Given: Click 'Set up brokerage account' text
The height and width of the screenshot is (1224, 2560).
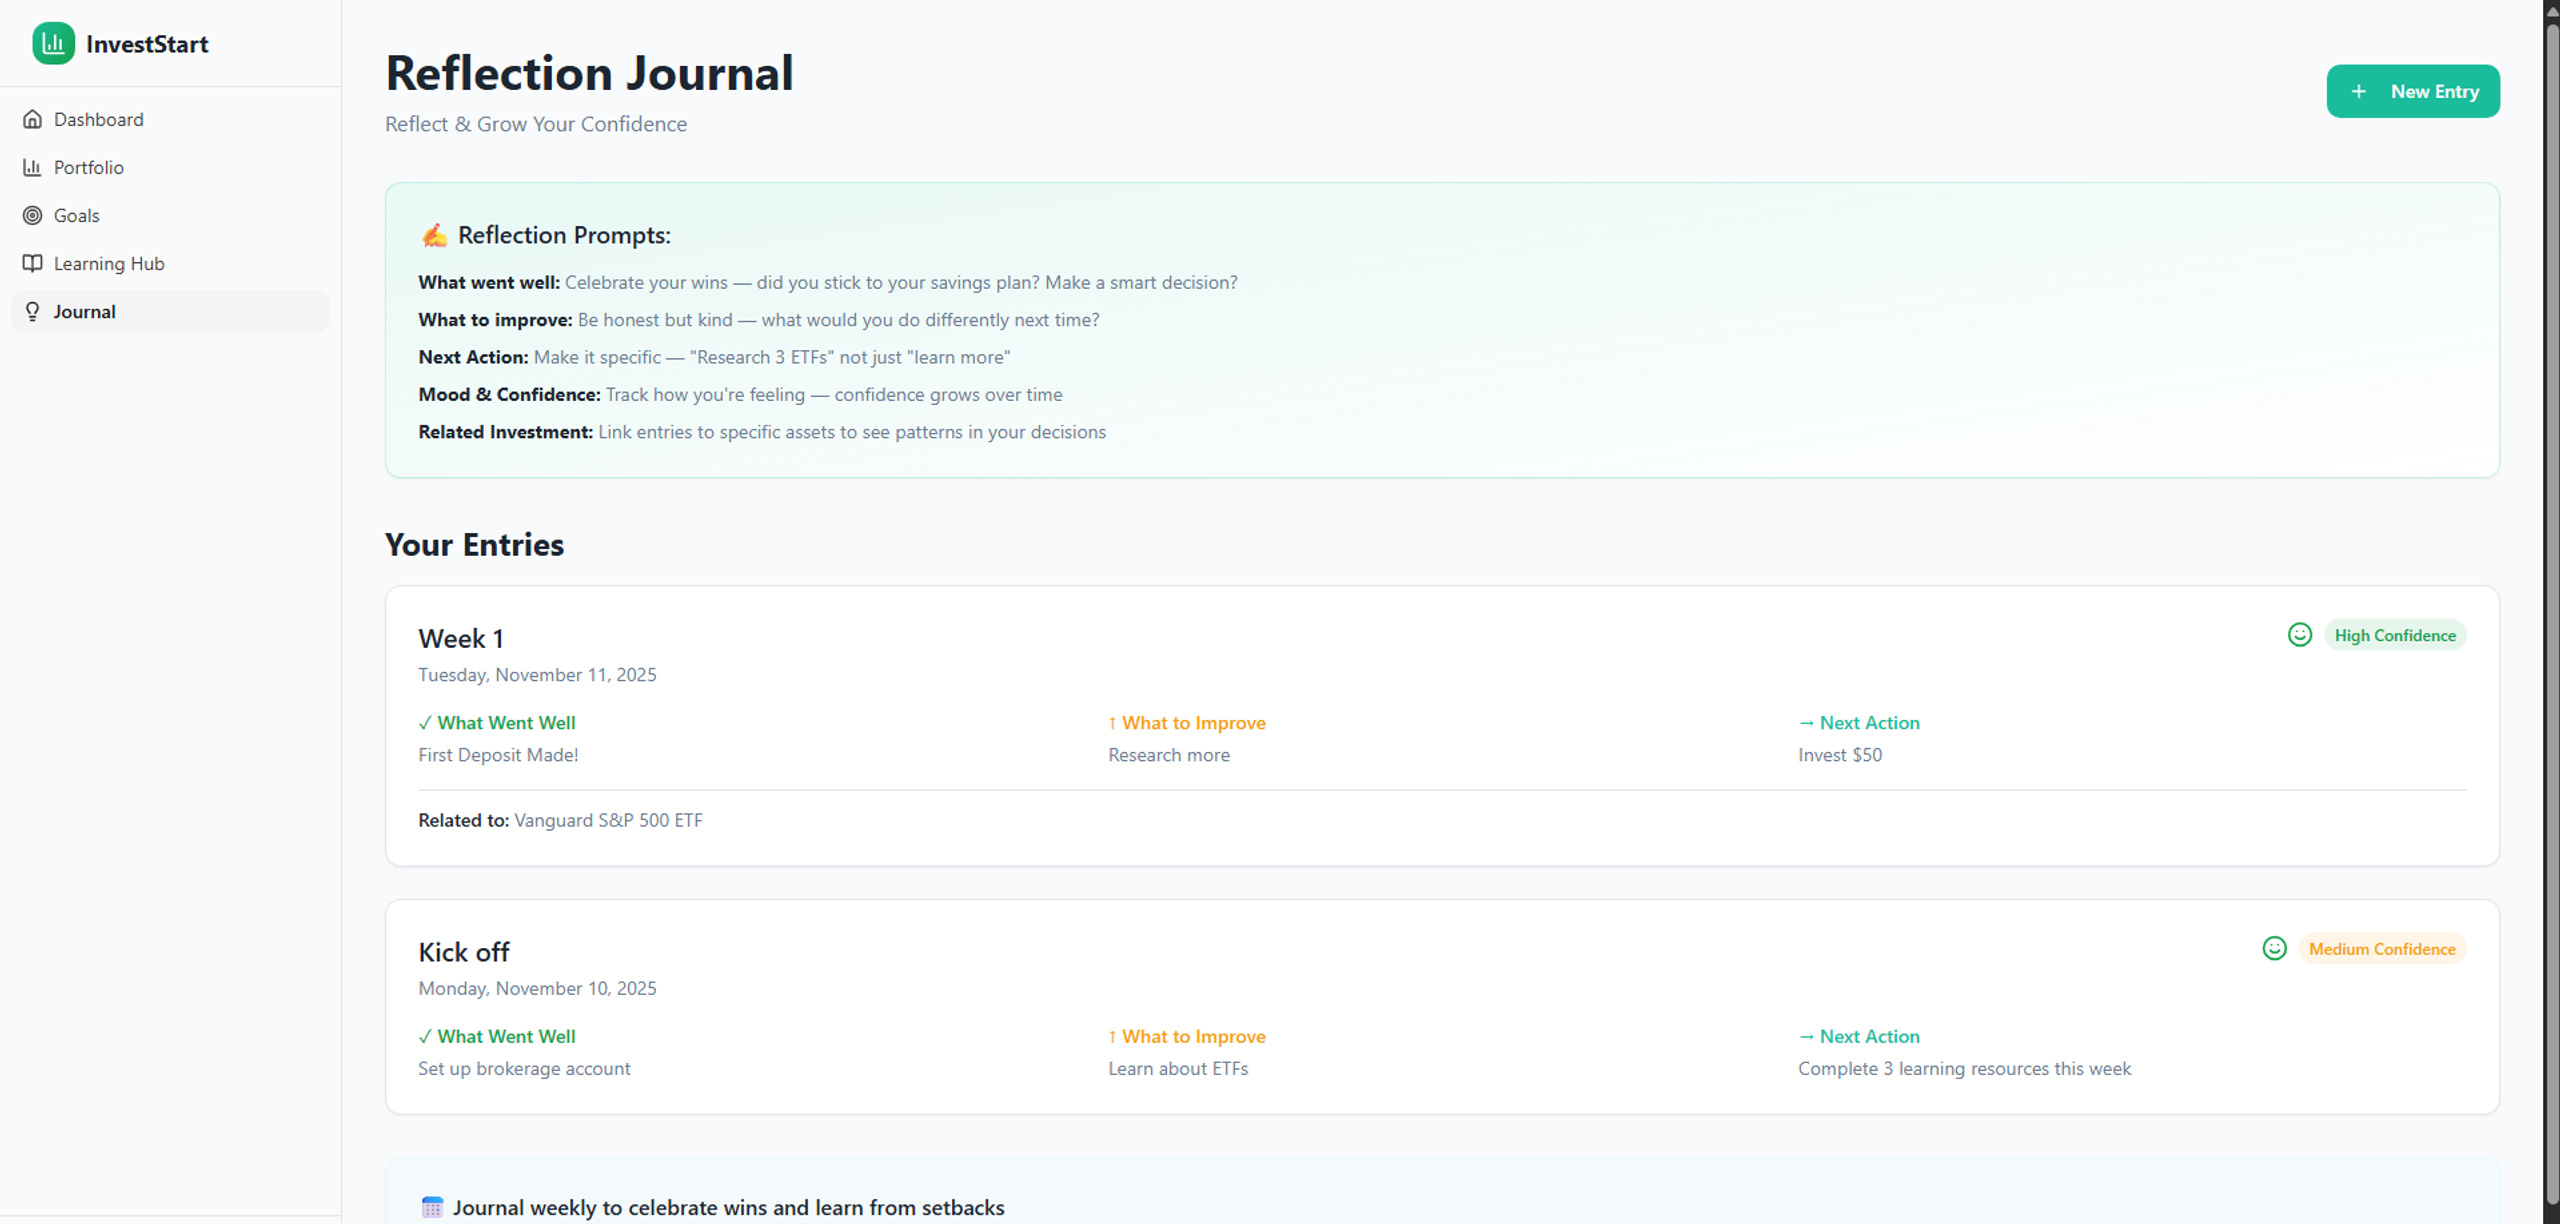Looking at the screenshot, I should 524,1068.
